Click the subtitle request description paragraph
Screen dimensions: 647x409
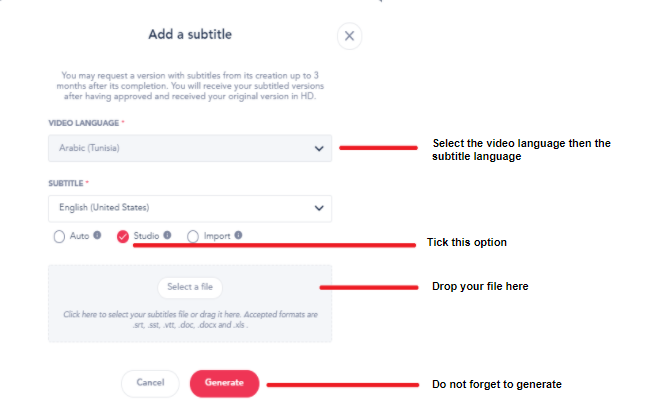pos(190,87)
